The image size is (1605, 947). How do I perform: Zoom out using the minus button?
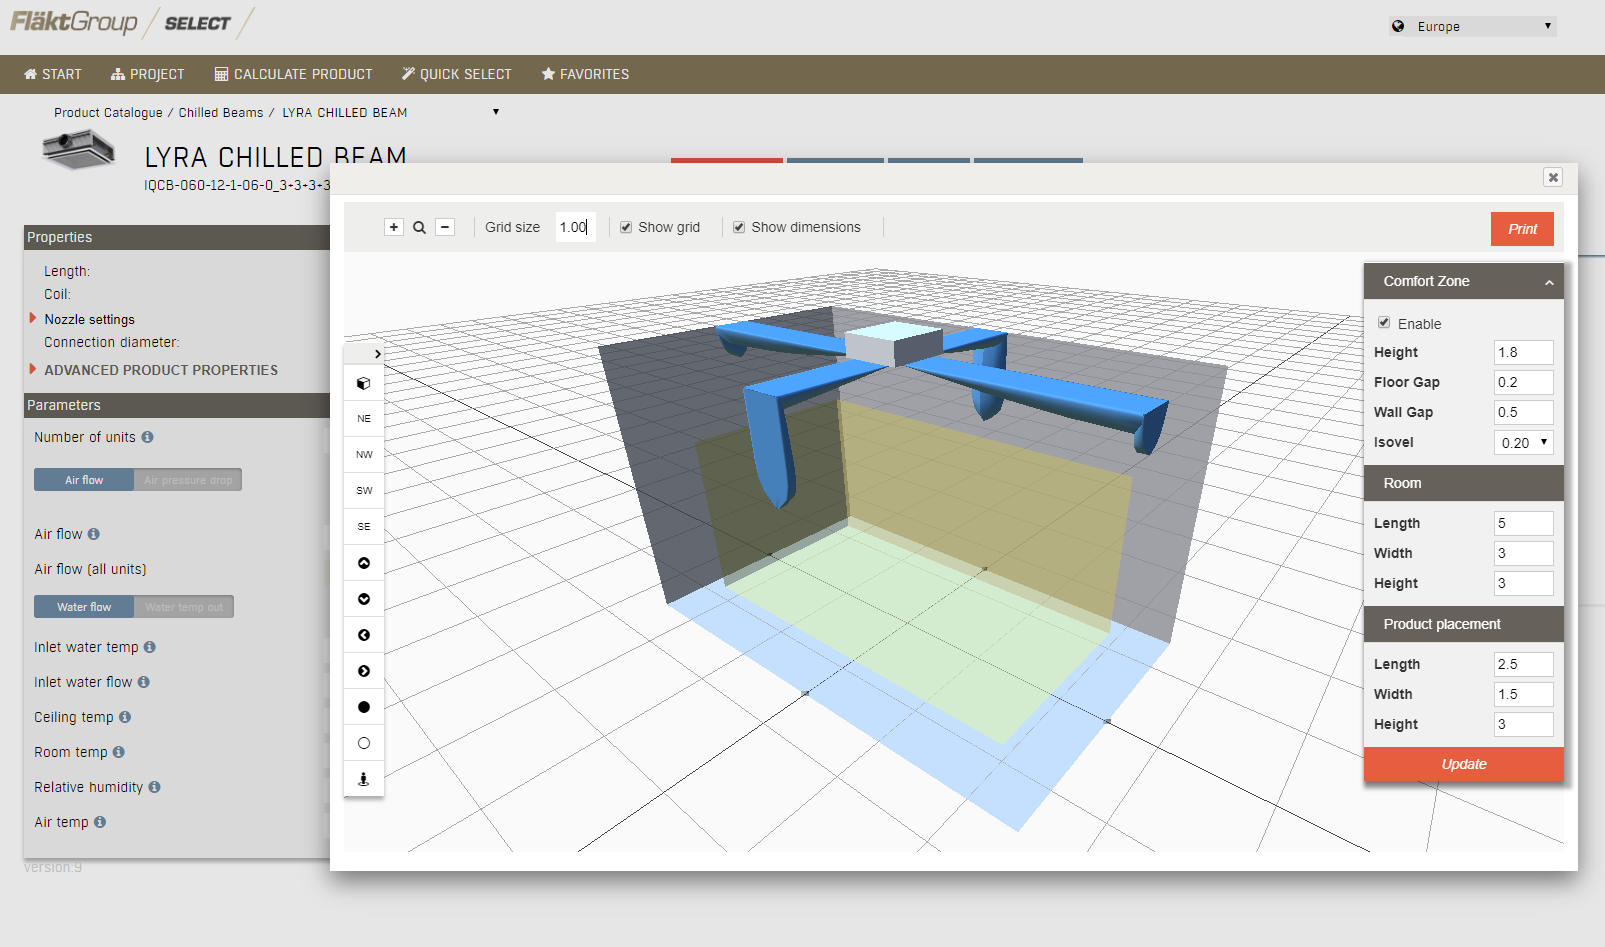coord(445,227)
